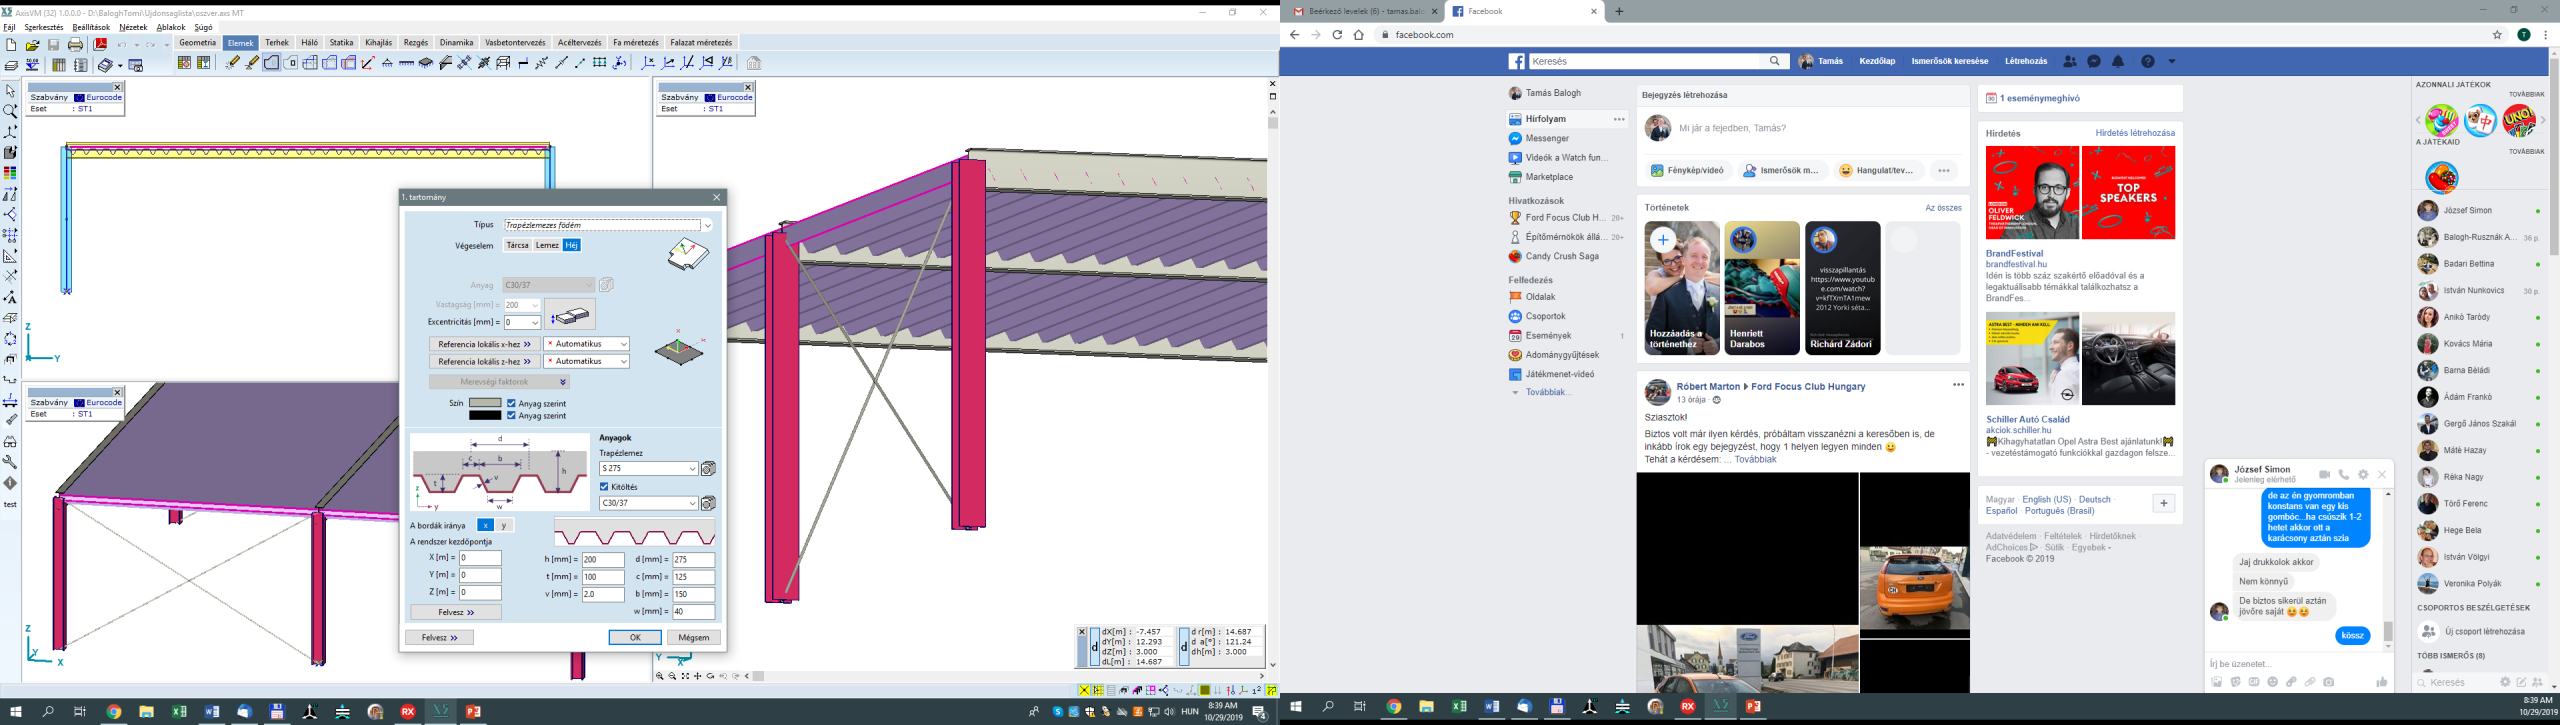Image resolution: width=2560 pixels, height=725 pixels.
Task: Click the print icon in AxisVM toolbar
Action: [x=76, y=45]
